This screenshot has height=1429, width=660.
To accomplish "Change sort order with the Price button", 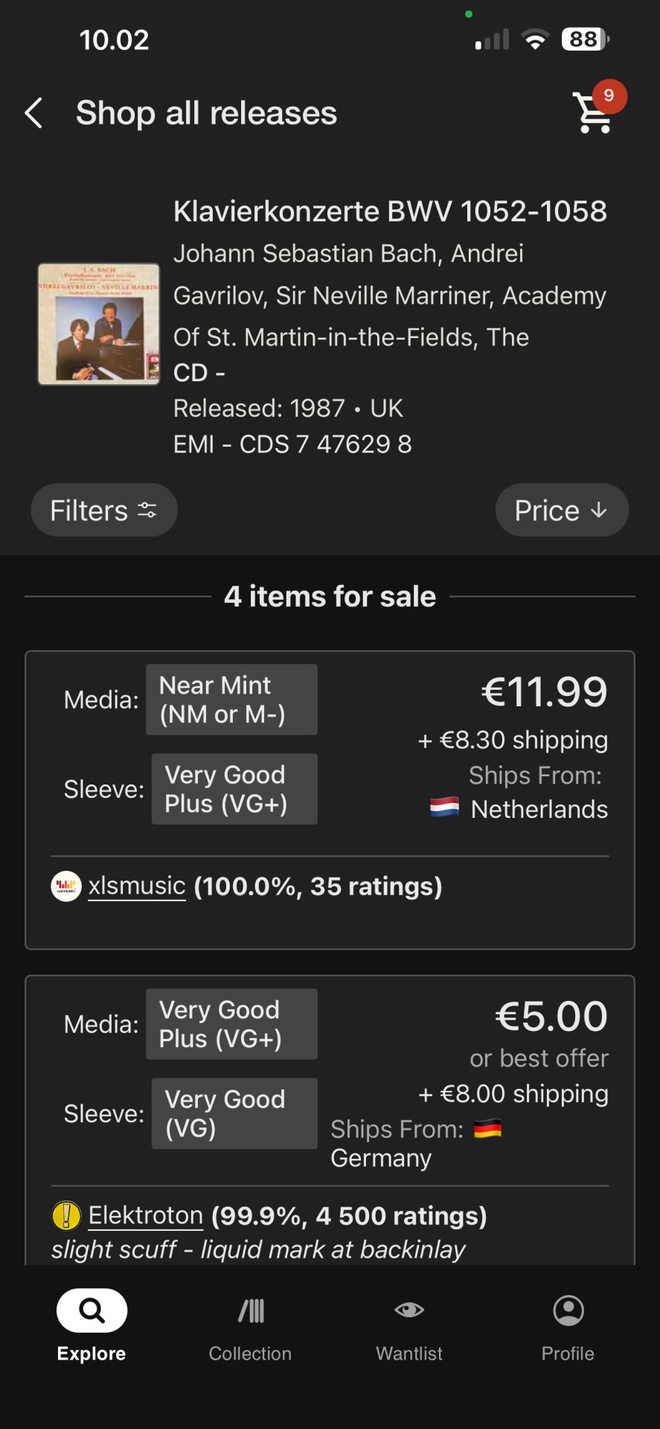I will tap(562, 511).
